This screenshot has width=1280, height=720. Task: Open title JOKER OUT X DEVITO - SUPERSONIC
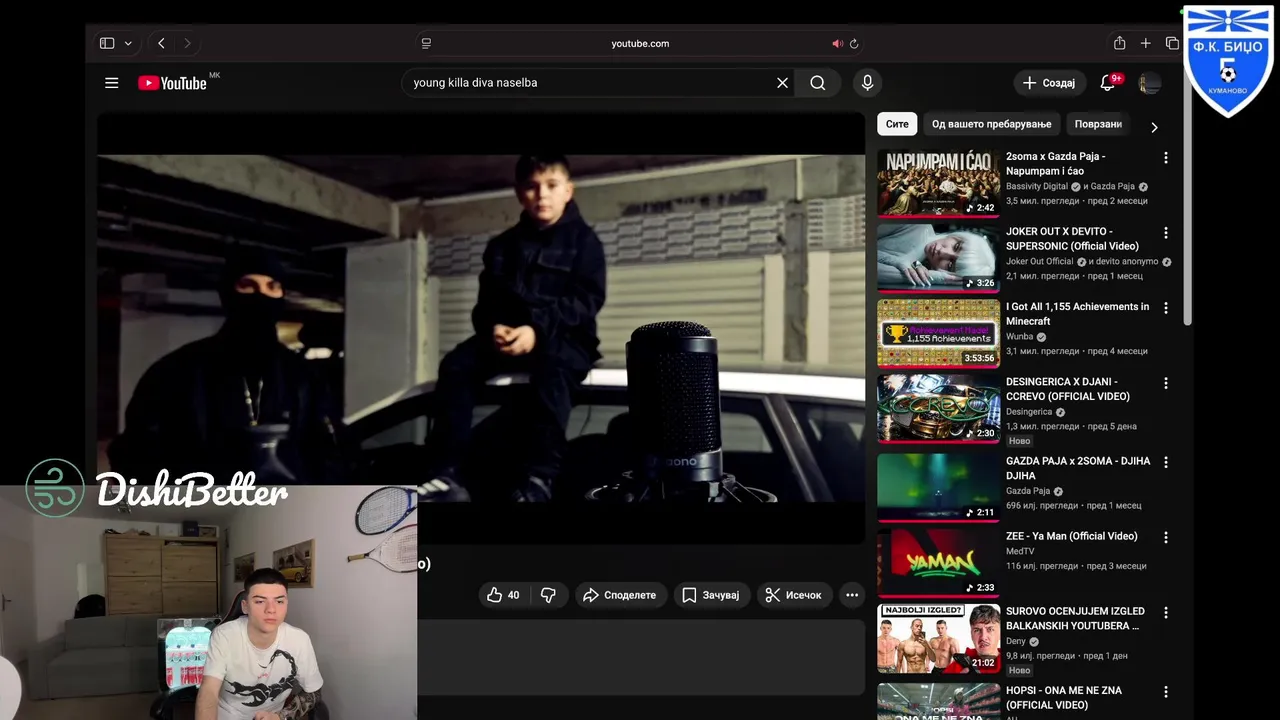tap(1072, 239)
